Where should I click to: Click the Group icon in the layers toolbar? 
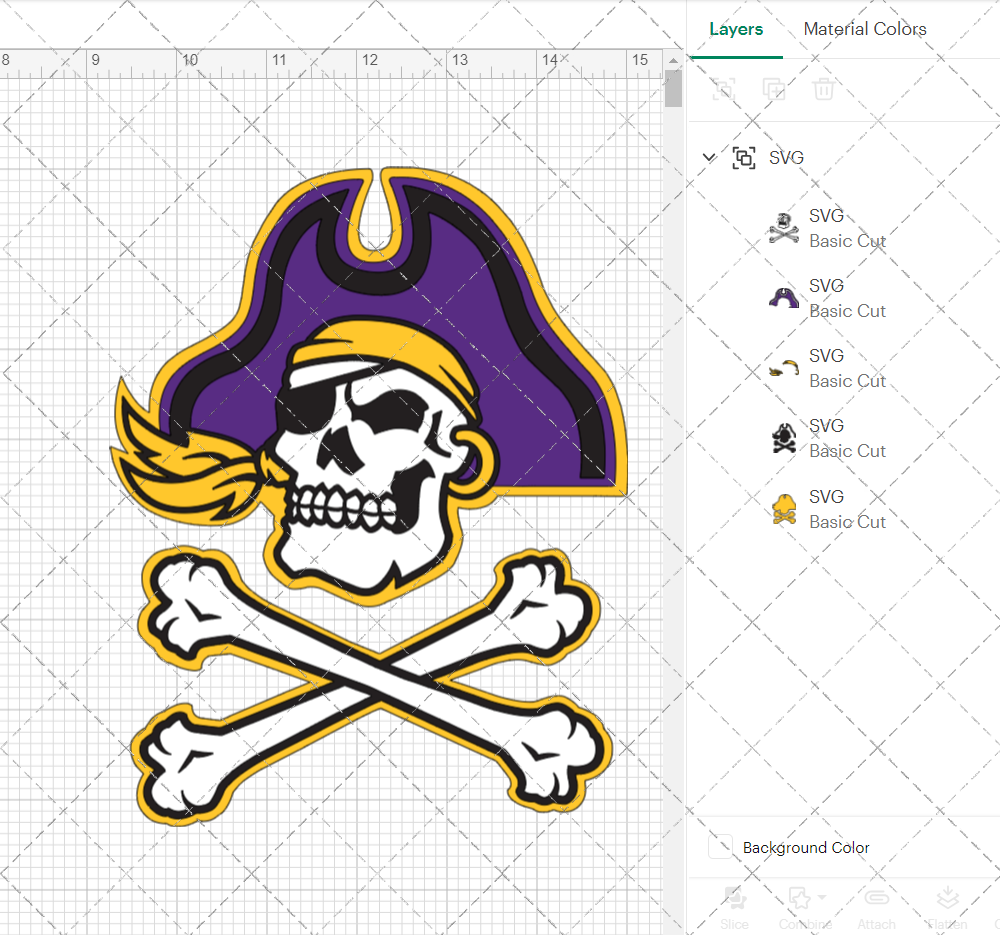[724, 89]
